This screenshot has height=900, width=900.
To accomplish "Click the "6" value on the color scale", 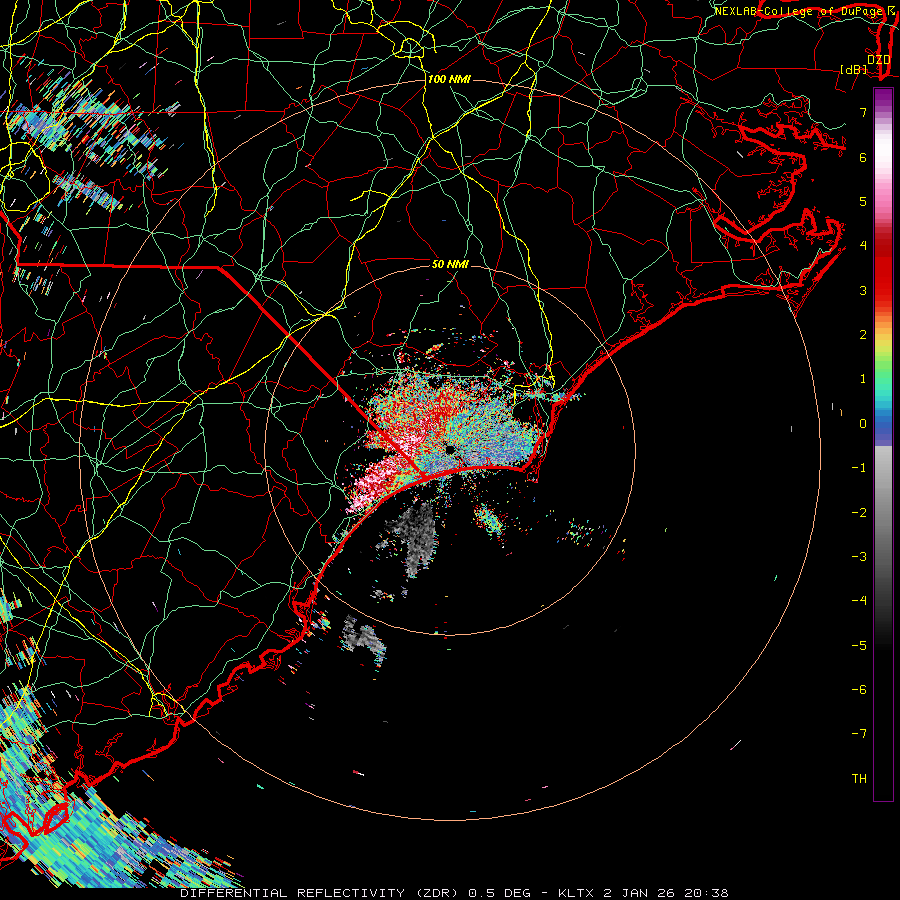I will pyautogui.click(x=863, y=157).
